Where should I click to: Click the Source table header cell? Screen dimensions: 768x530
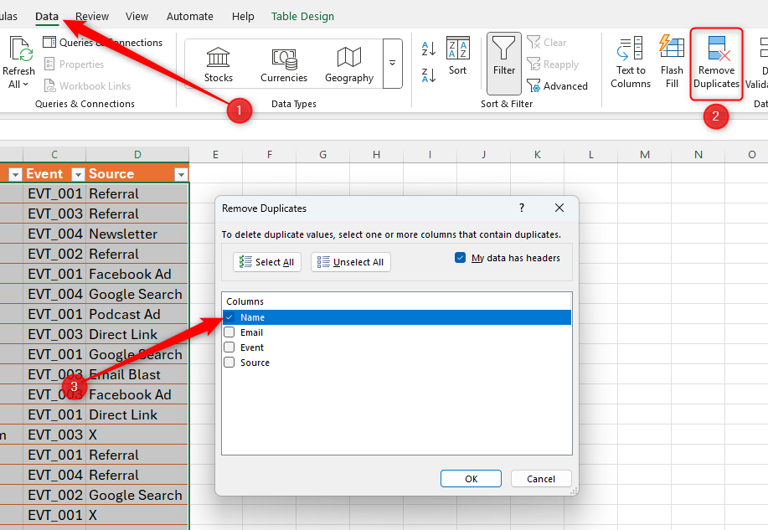click(x=137, y=174)
